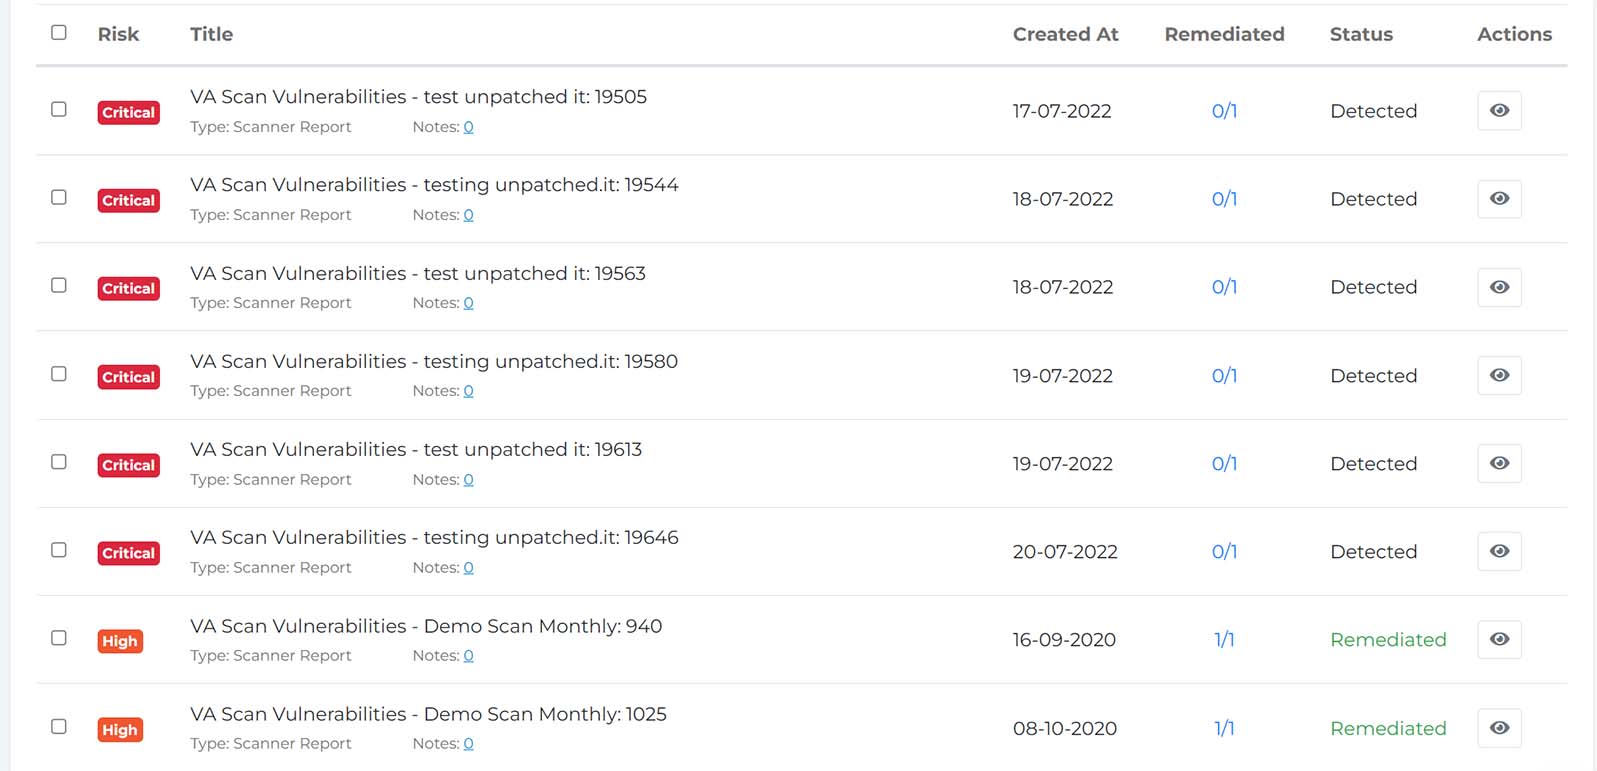Open remediated 0/1 link for scan 19563

(x=1224, y=287)
